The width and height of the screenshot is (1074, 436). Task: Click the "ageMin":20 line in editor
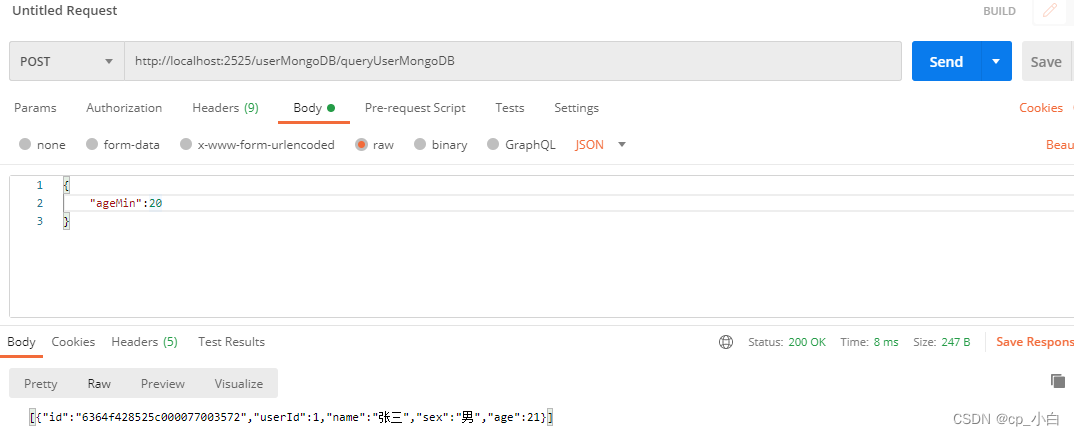[x=126, y=203]
